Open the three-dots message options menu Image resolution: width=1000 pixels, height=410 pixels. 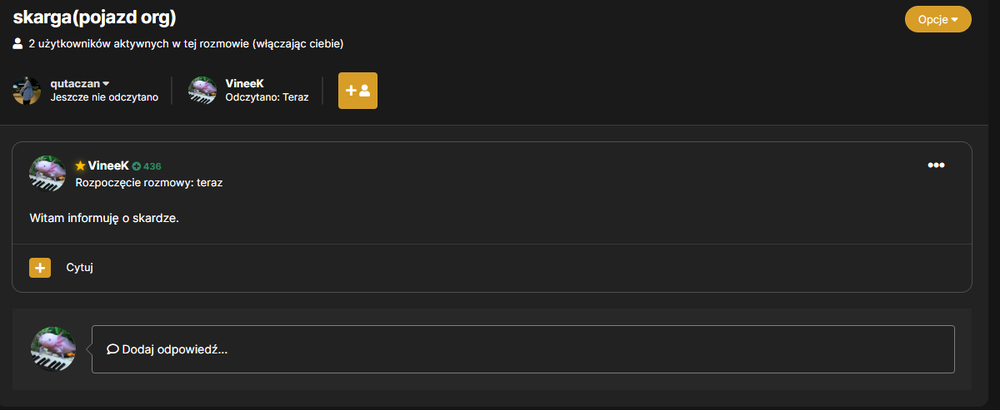pos(936,166)
